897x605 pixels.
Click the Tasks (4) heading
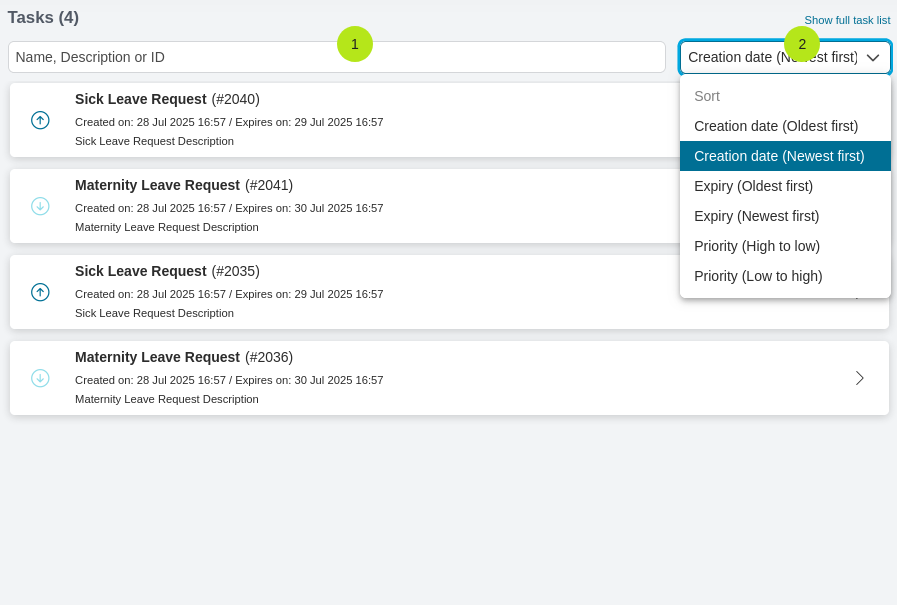click(41, 17)
